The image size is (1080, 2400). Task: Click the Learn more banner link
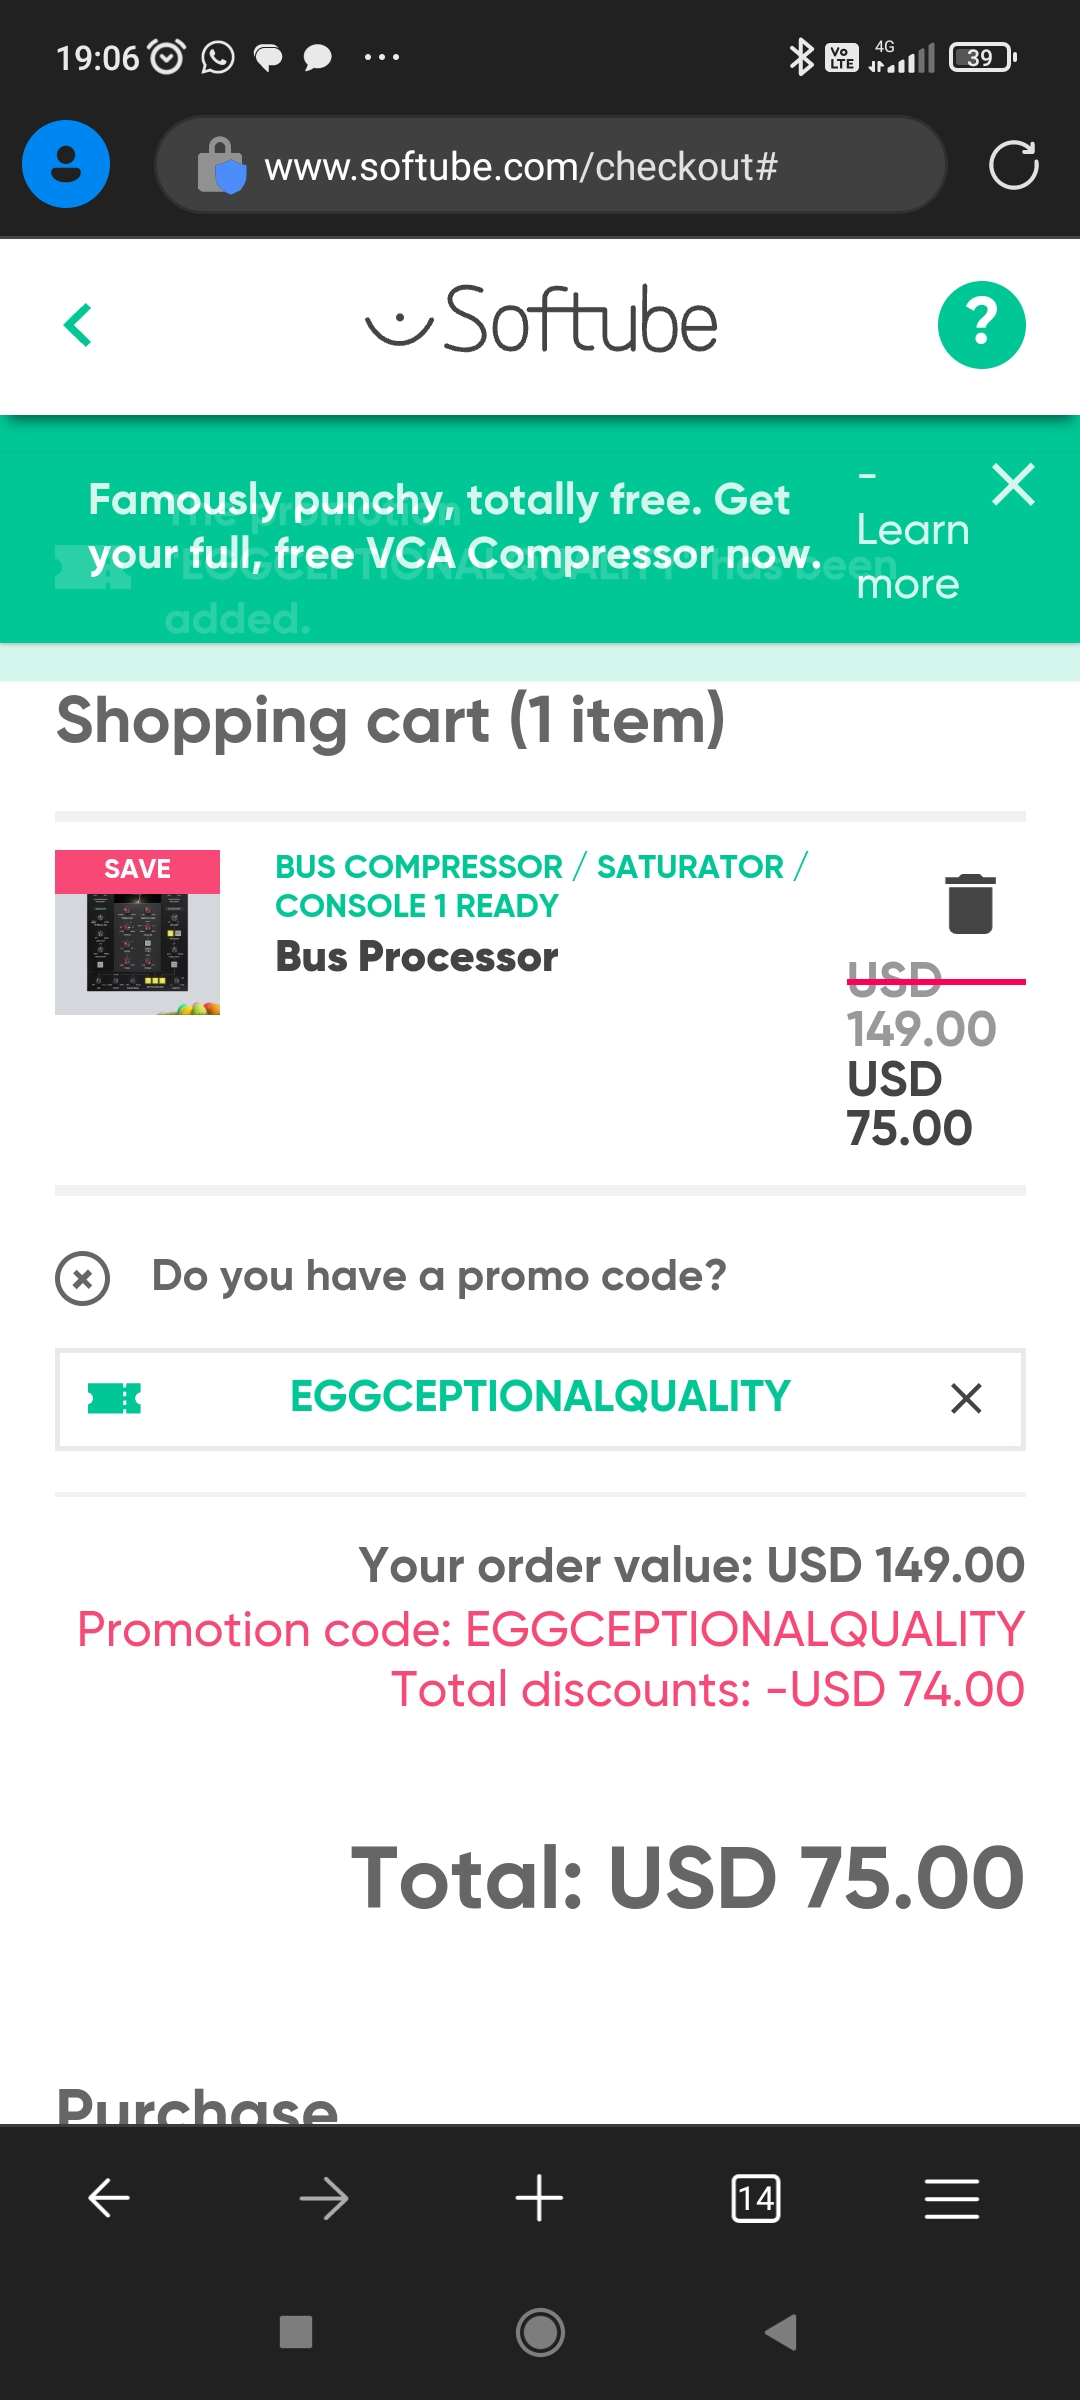pos(912,556)
